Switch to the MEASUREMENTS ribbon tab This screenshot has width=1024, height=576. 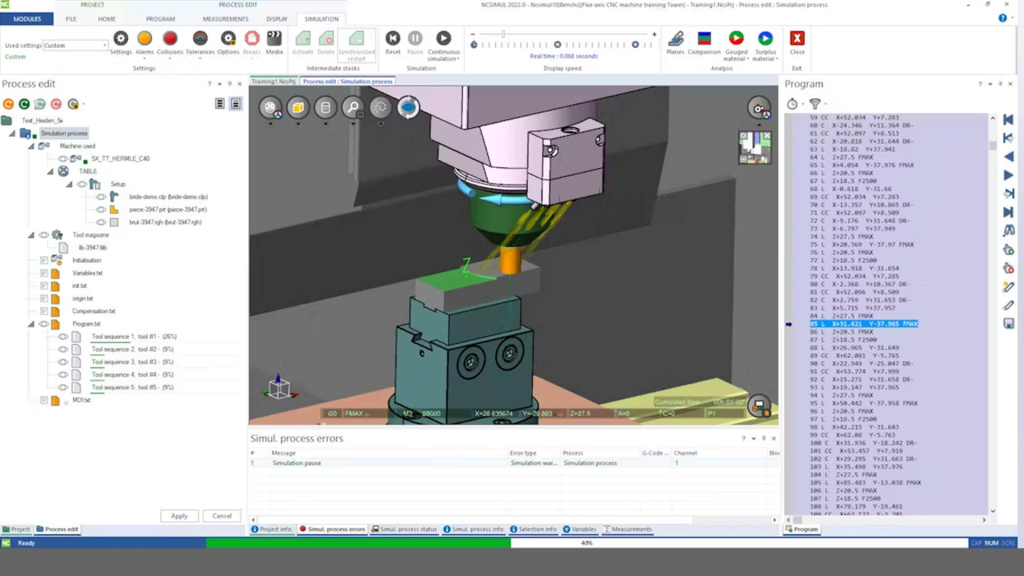pos(225,19)
